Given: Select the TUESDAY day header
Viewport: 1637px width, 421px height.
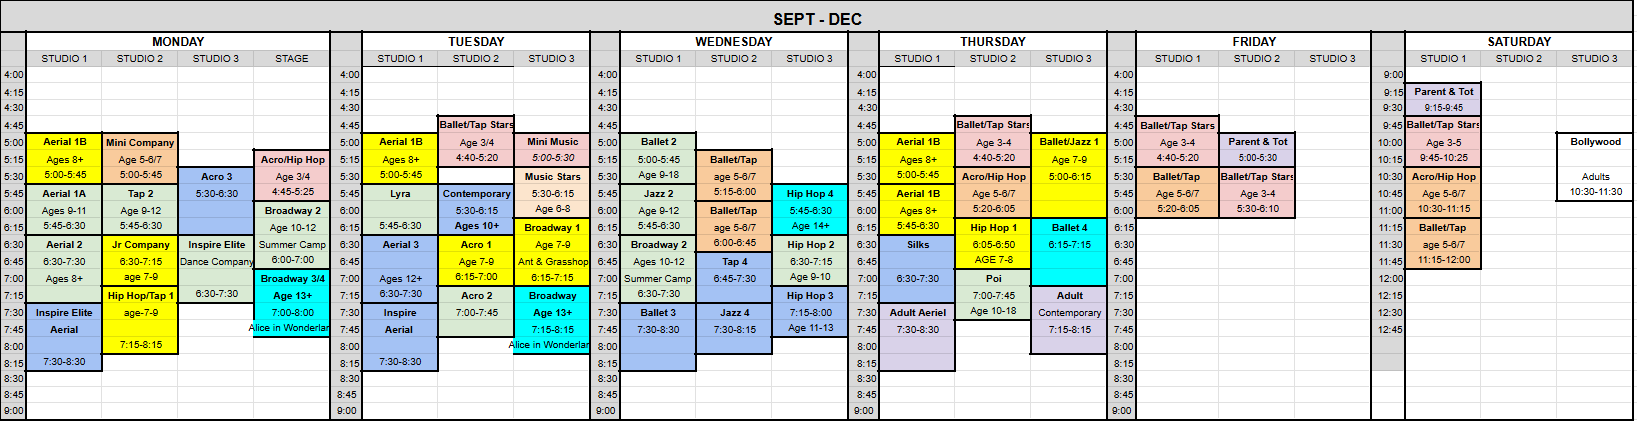Looking at the screenshot, I should click(476, 42).
